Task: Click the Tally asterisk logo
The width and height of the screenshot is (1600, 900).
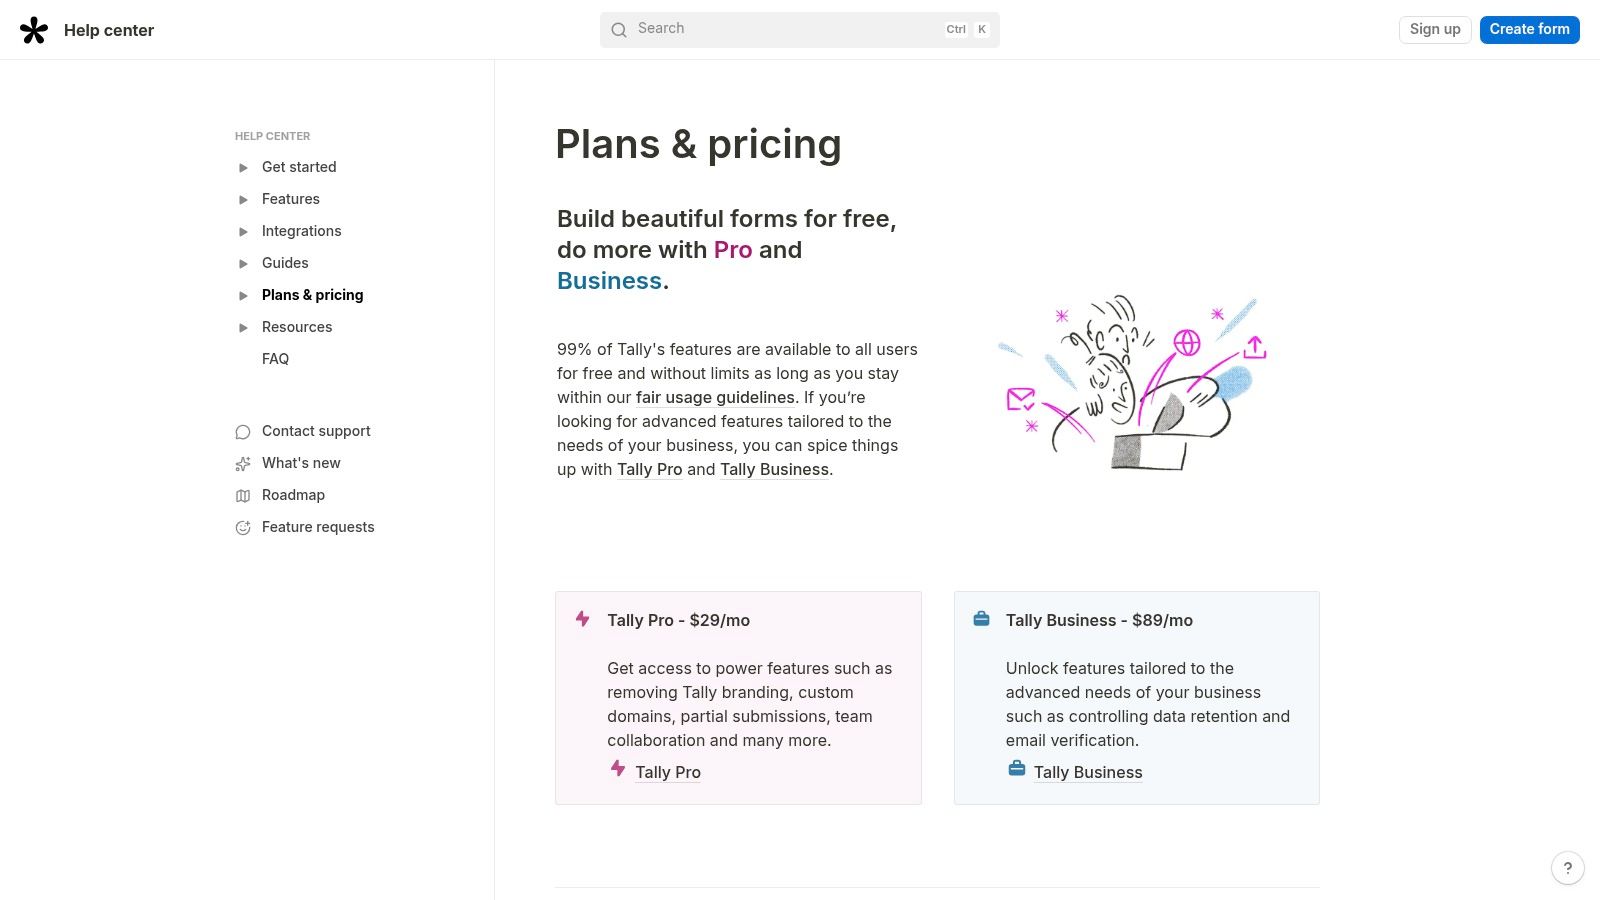Action: point(35,30)
